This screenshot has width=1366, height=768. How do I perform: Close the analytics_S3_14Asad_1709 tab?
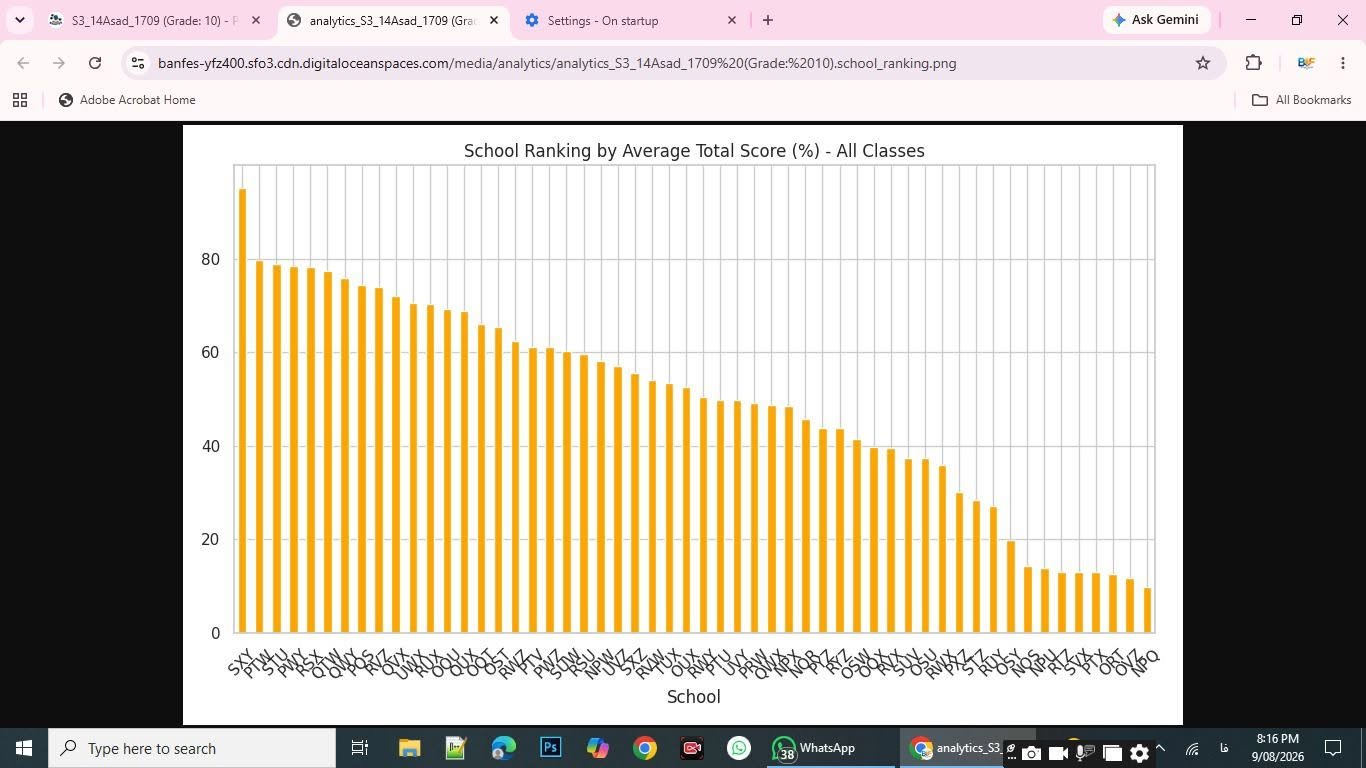point(493,20)
